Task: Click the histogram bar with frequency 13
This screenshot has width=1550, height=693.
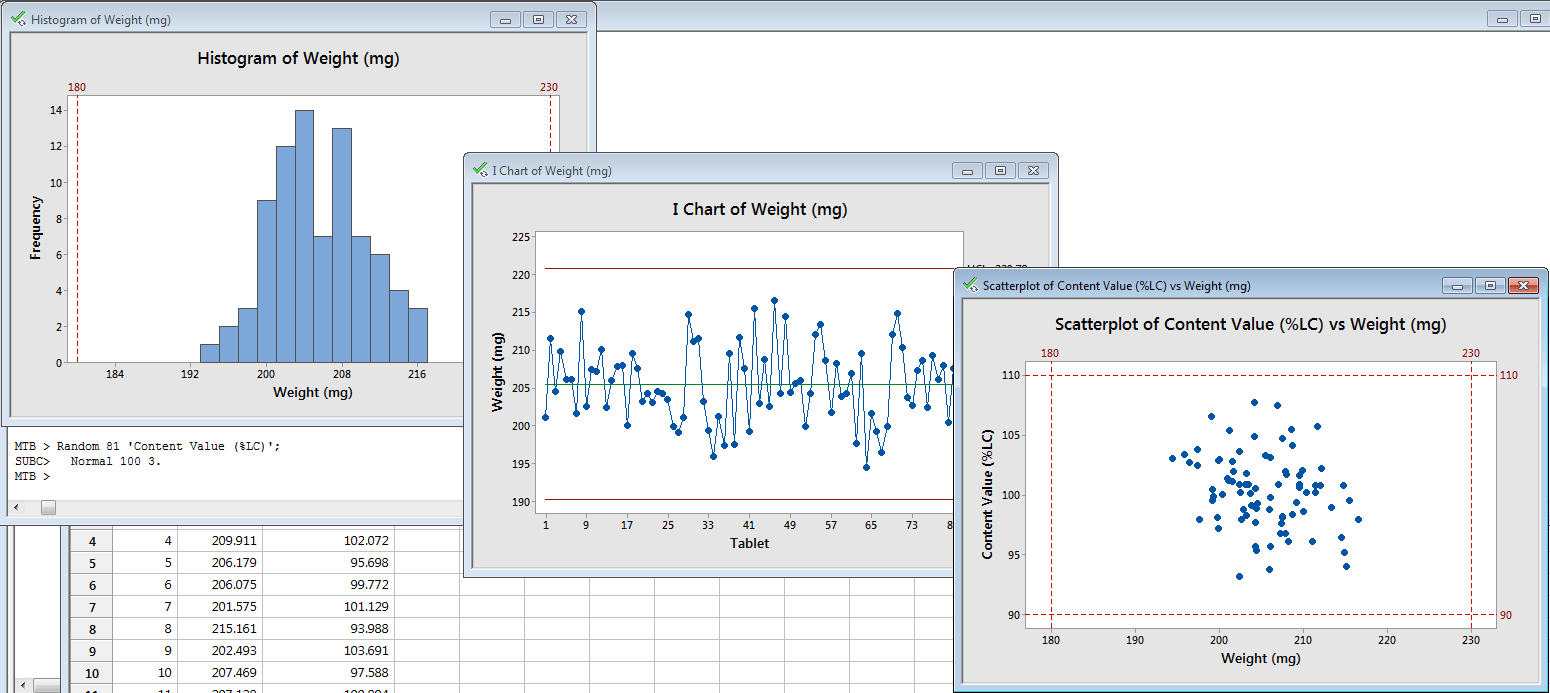Action: coord(342,245)
